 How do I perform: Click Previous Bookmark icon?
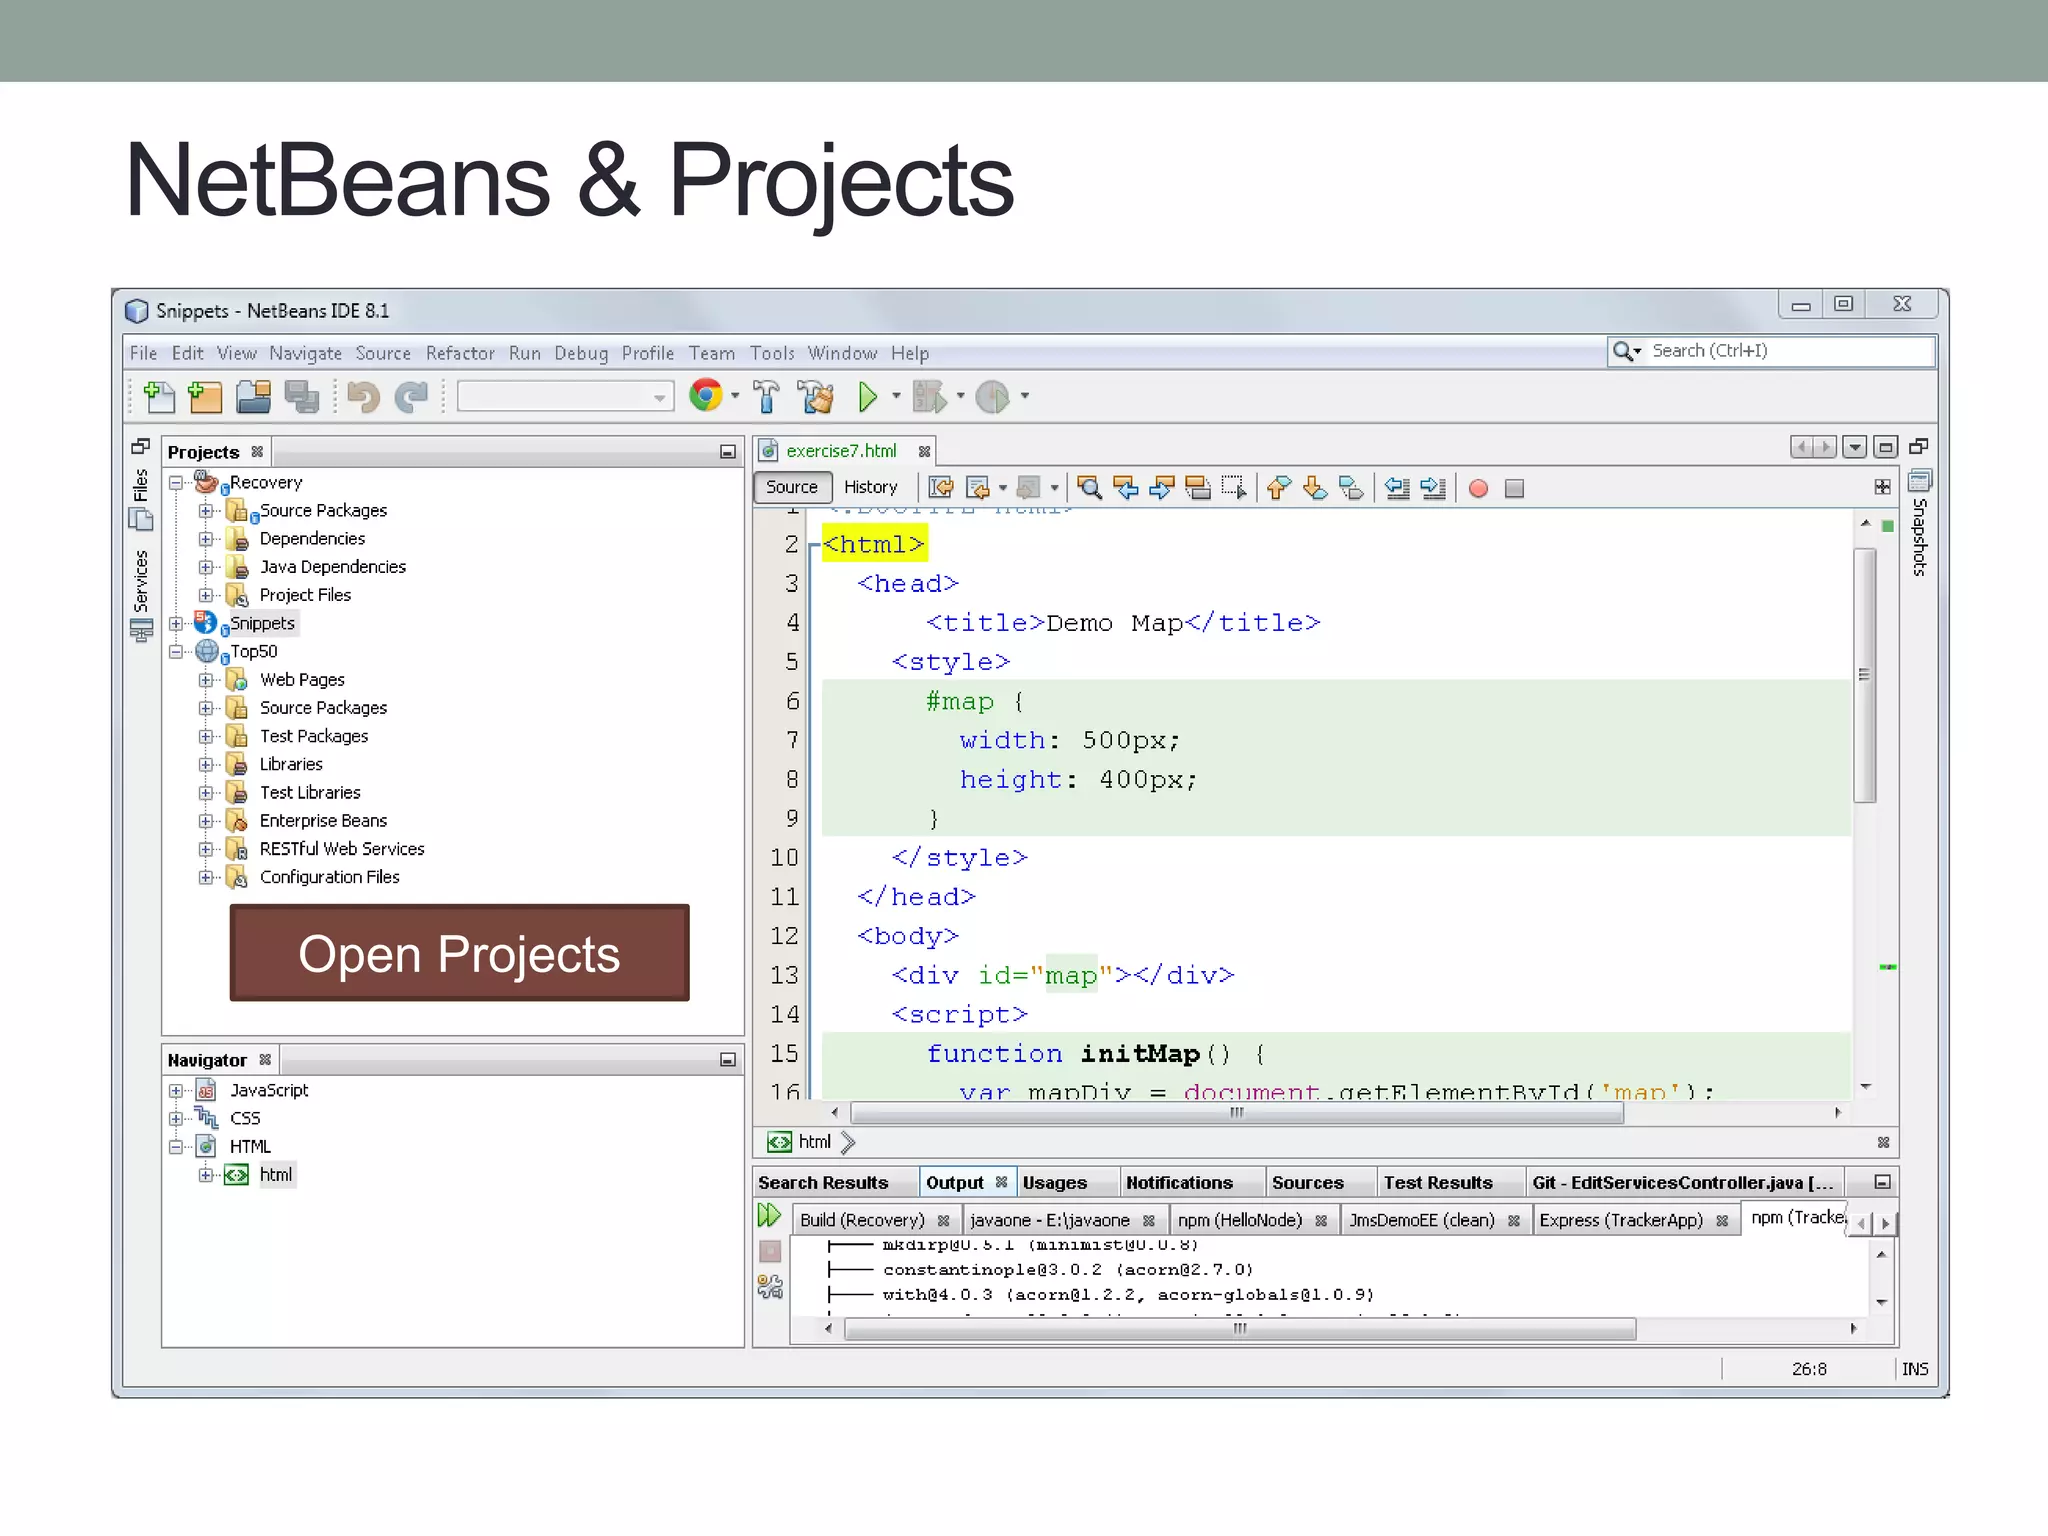point(1279,488)
